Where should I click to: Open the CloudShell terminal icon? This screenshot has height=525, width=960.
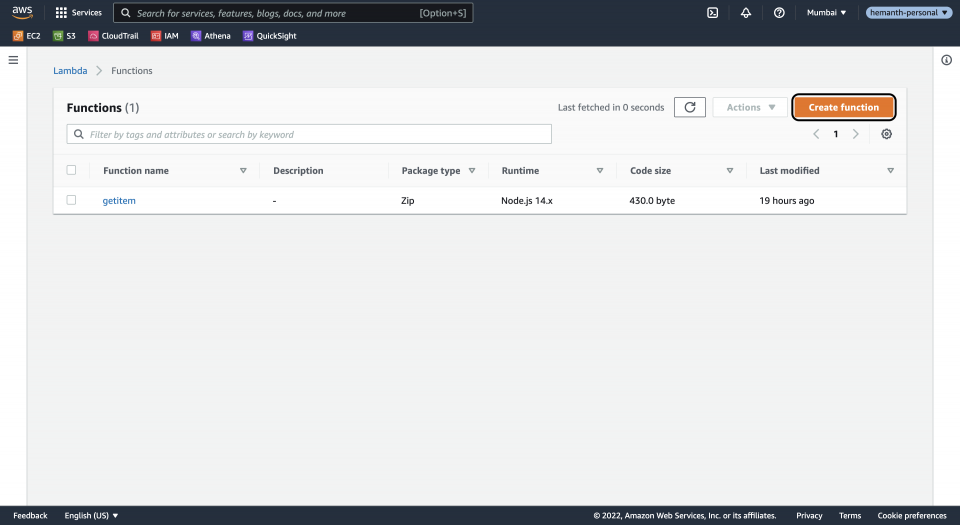[x=712, y=13]
